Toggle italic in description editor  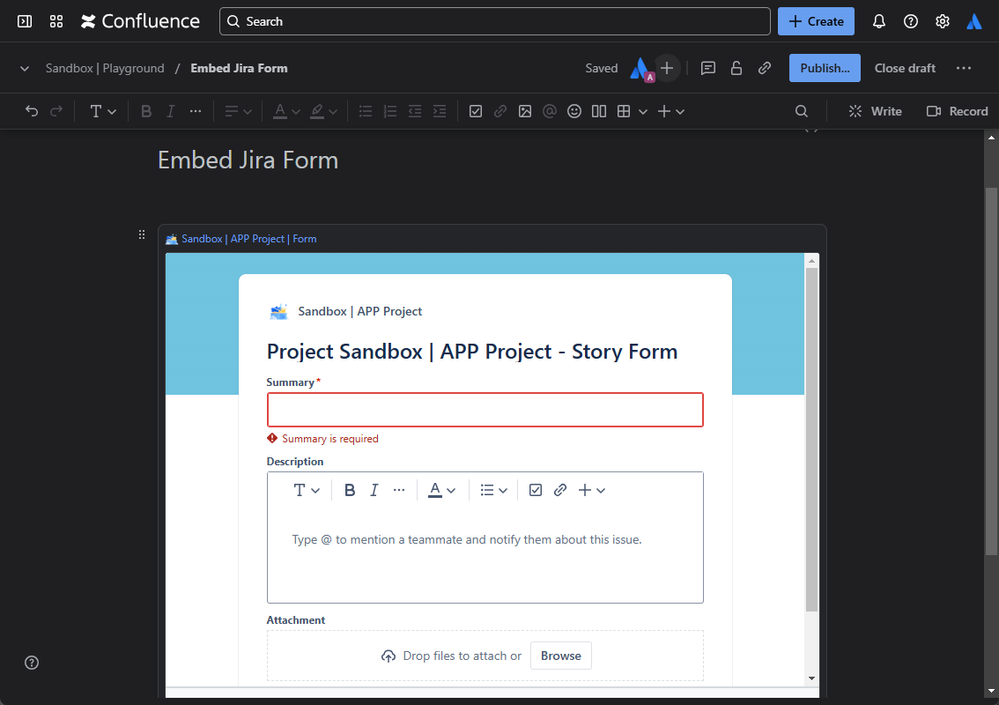pyautogui.click(x=374, y=490)
